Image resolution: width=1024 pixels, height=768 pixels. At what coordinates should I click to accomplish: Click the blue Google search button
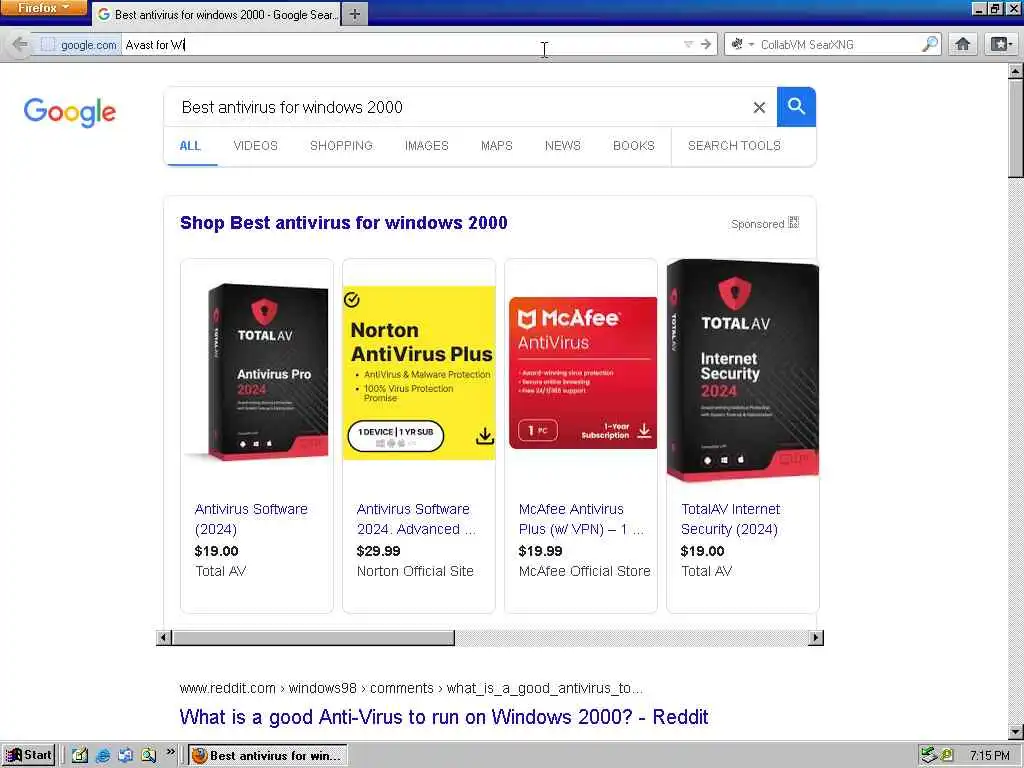pos(796,106)
